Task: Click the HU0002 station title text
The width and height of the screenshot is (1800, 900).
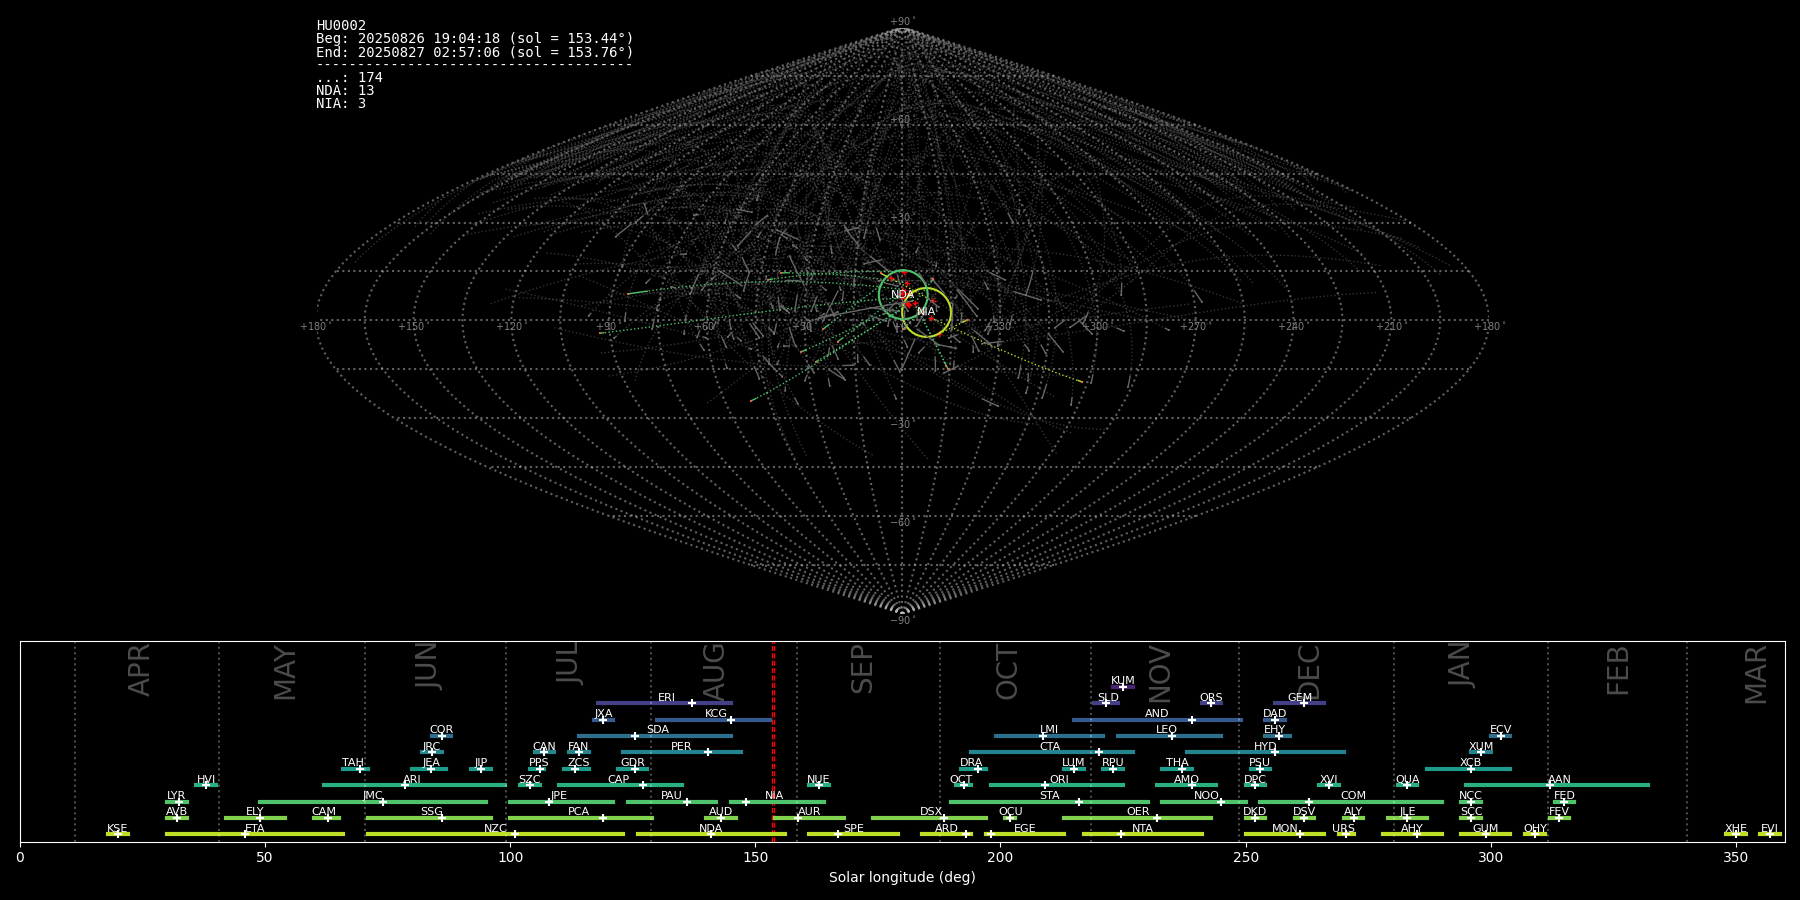Action: coord(341,26)
